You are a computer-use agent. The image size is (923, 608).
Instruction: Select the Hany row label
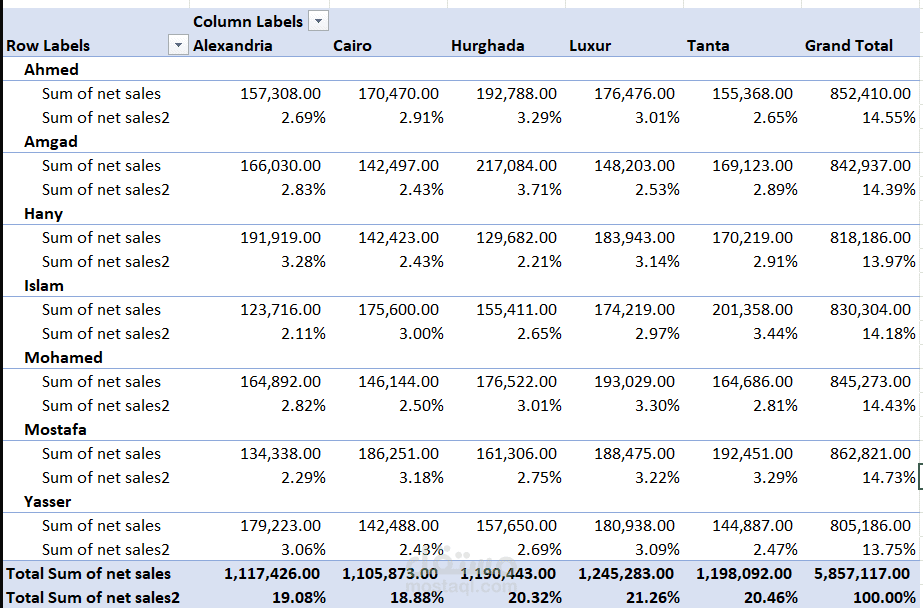coord(44,214)
